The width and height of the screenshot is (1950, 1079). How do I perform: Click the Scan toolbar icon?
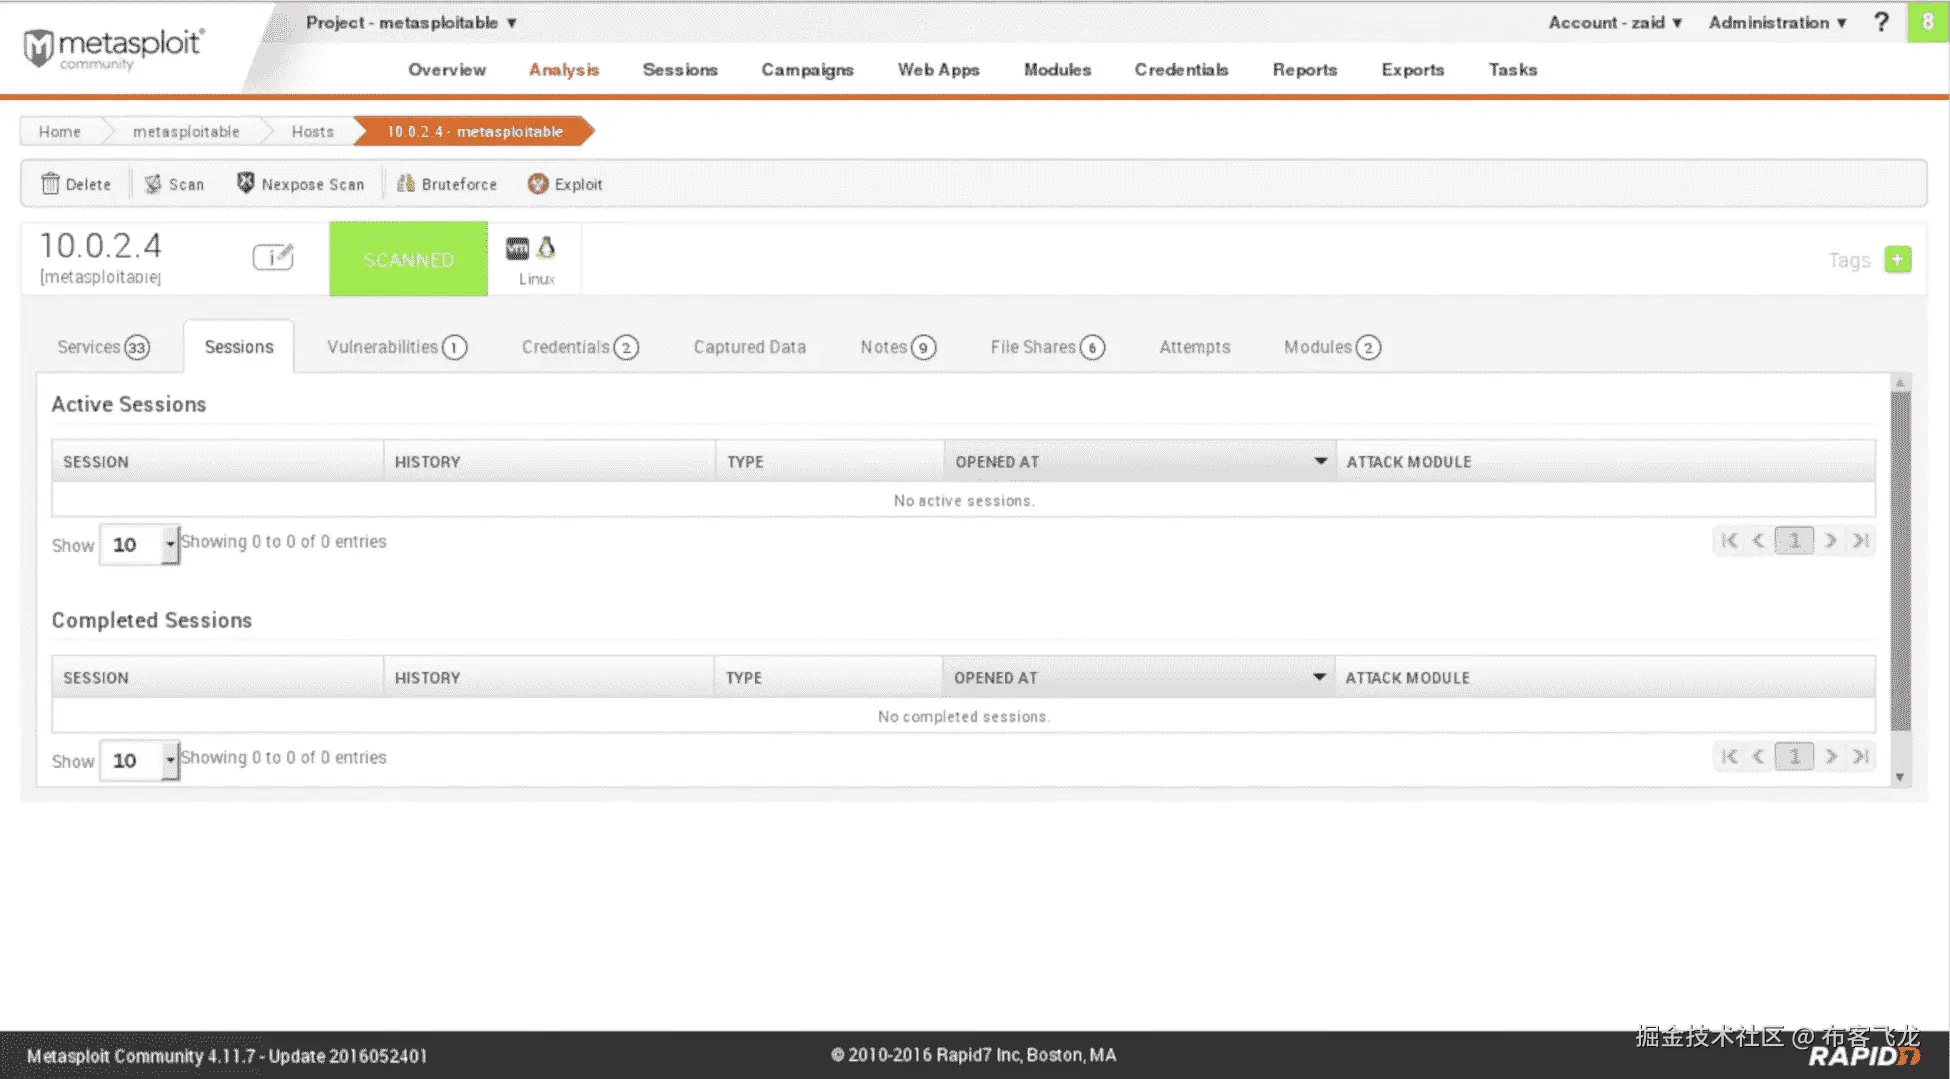[153, 184]
